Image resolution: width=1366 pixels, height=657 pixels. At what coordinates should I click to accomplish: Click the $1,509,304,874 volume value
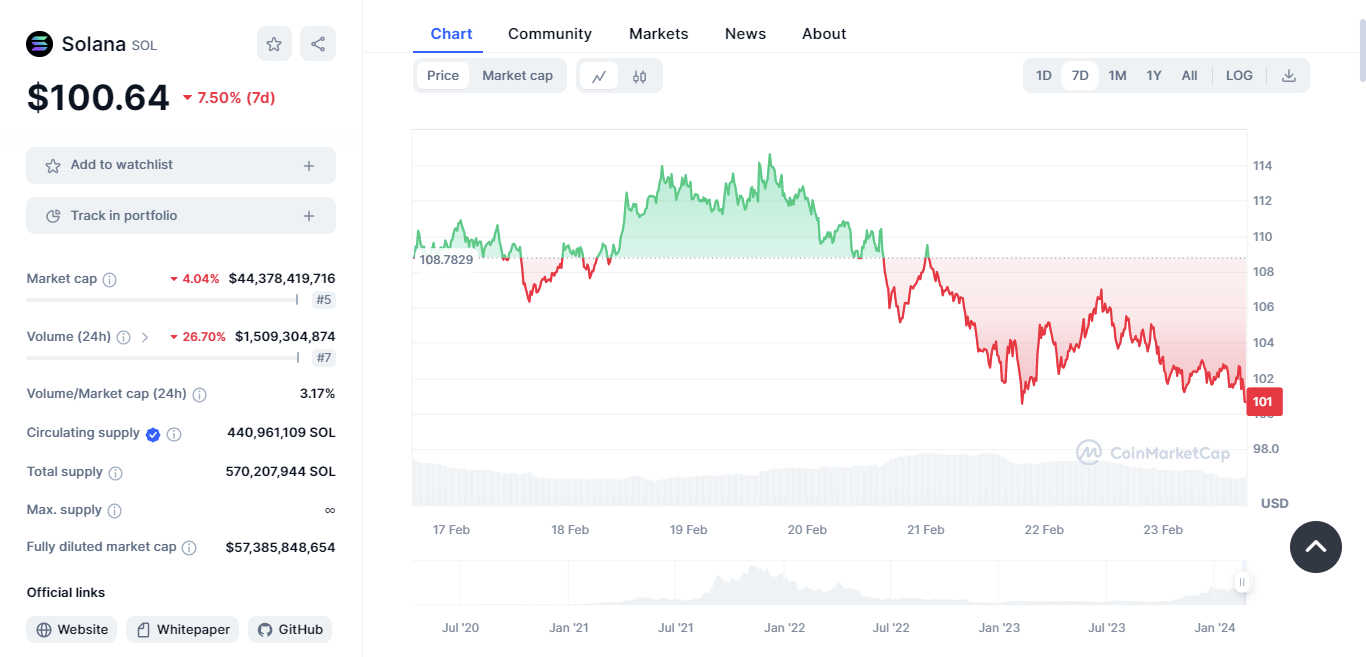[x=285, y=337]
